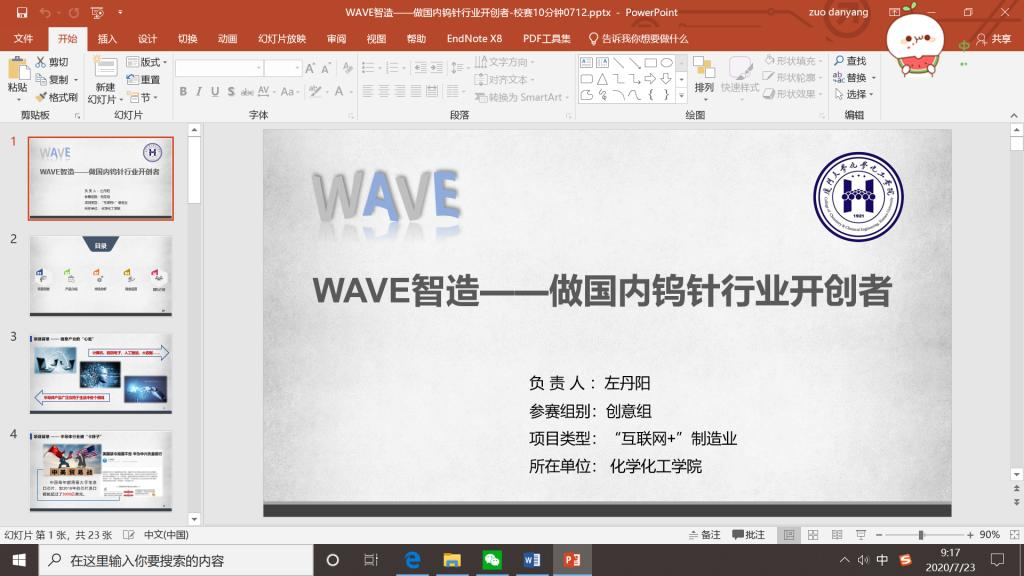
Task: Click fit slide to window icon
Action: pos(1013,535)
